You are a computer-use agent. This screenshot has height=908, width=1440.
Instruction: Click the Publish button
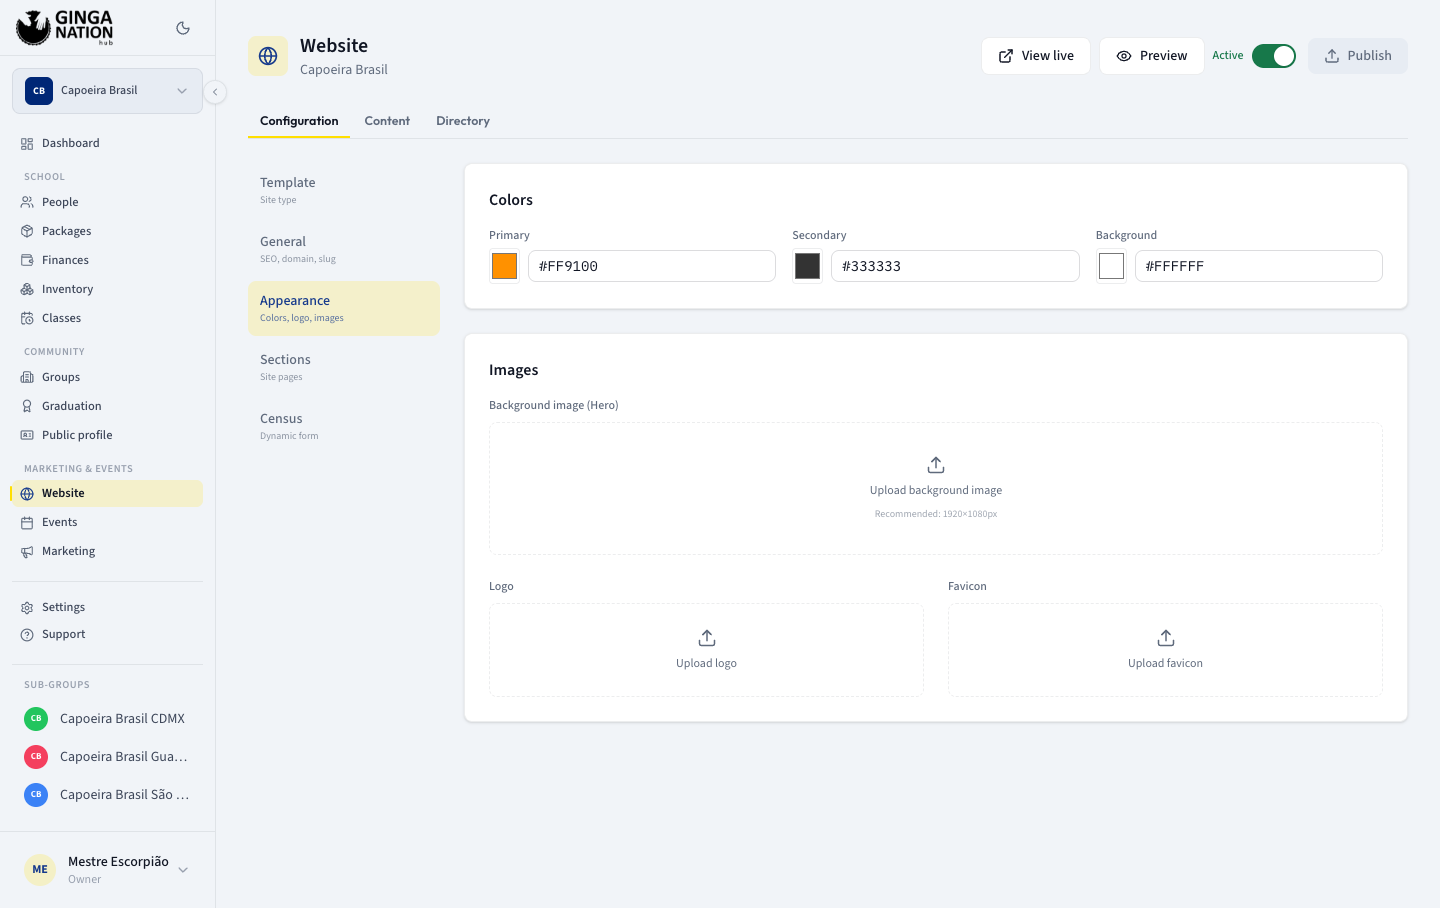click(1358, 56)
